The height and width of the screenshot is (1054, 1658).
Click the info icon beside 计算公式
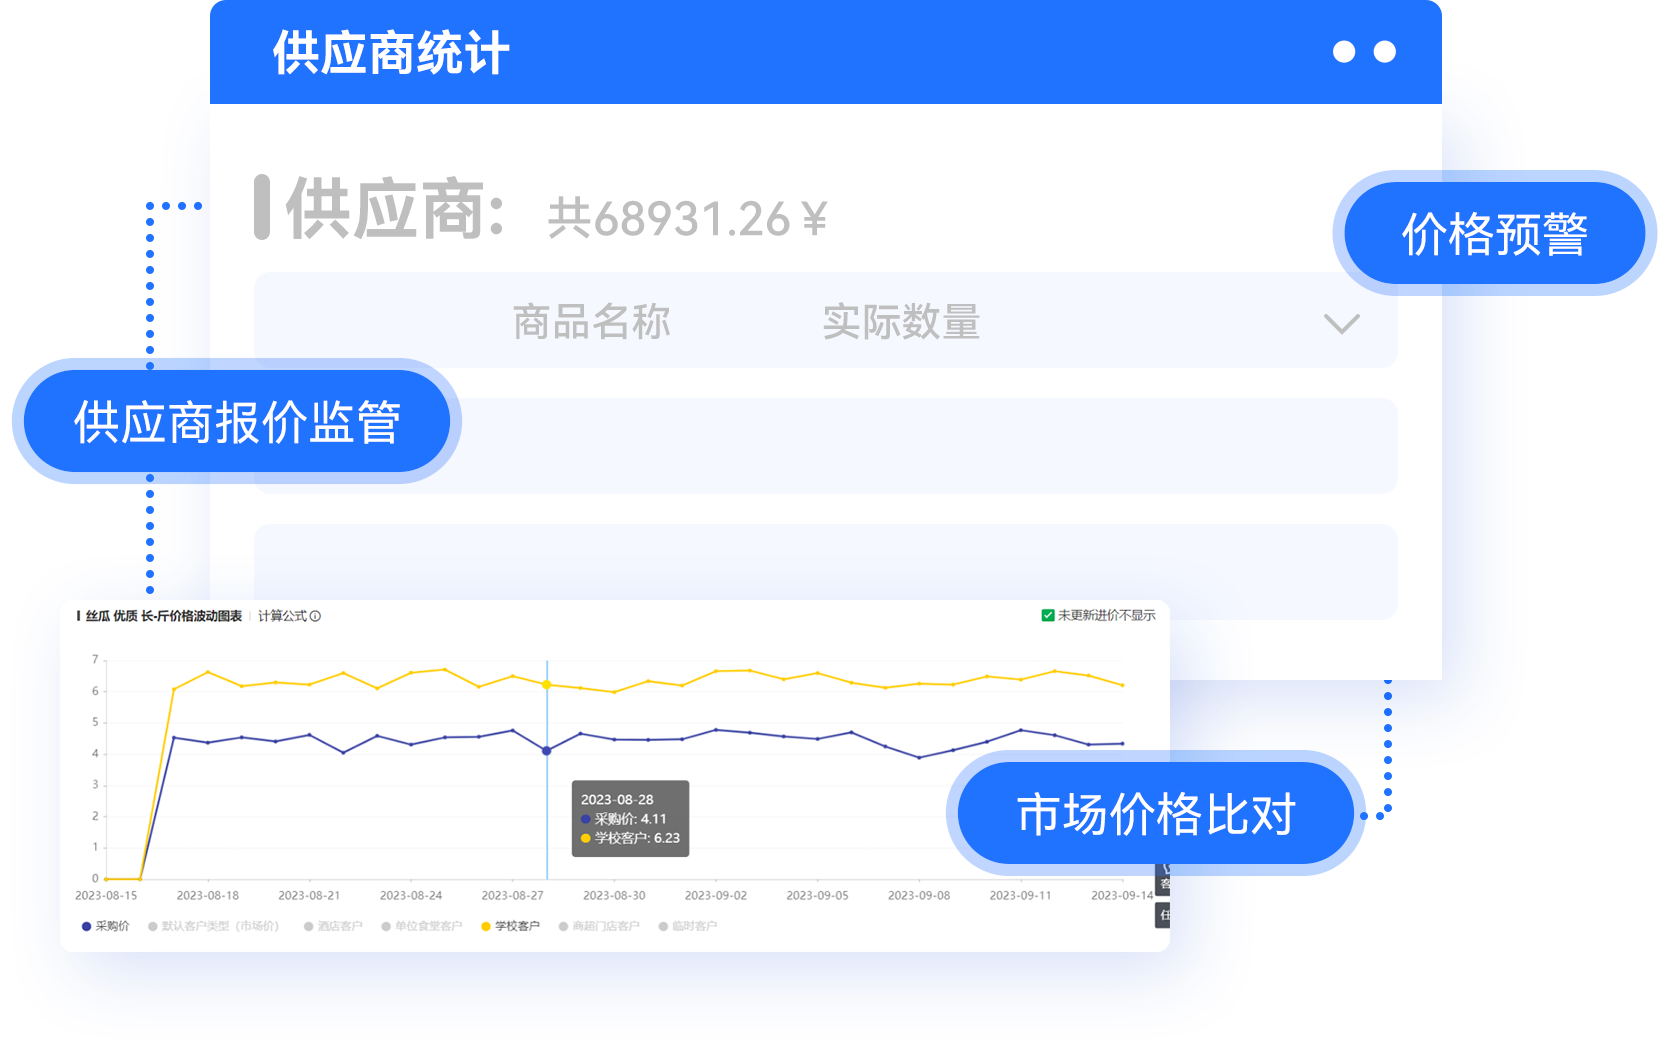tap(315, 616)
